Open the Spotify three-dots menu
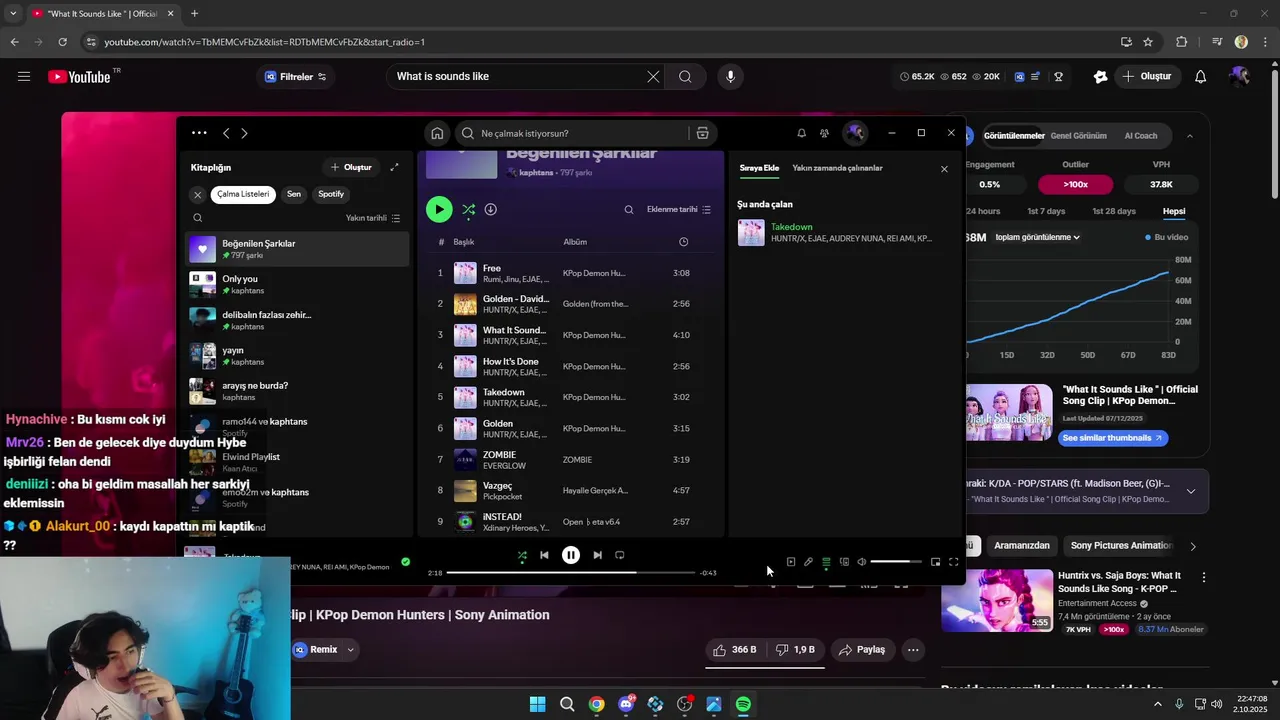Screen dimensions: 1280x720 pyautogui.click(x=199, y=133)
